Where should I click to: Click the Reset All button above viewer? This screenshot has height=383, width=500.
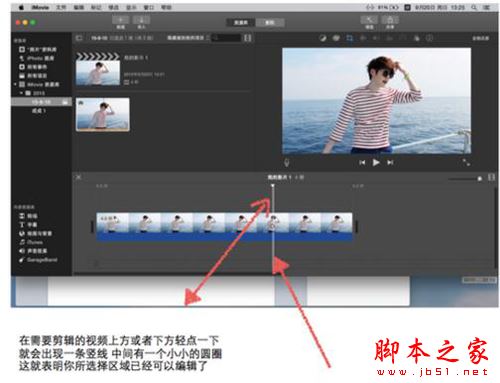(x=480, y=38)
